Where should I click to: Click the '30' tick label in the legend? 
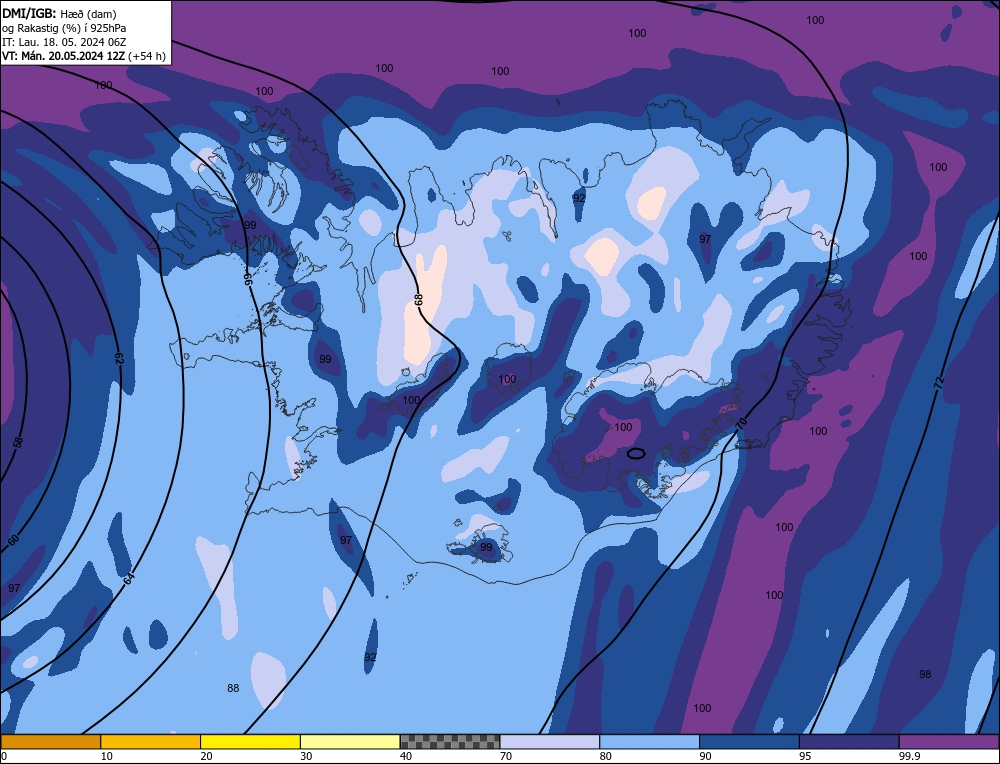(306, 756)
